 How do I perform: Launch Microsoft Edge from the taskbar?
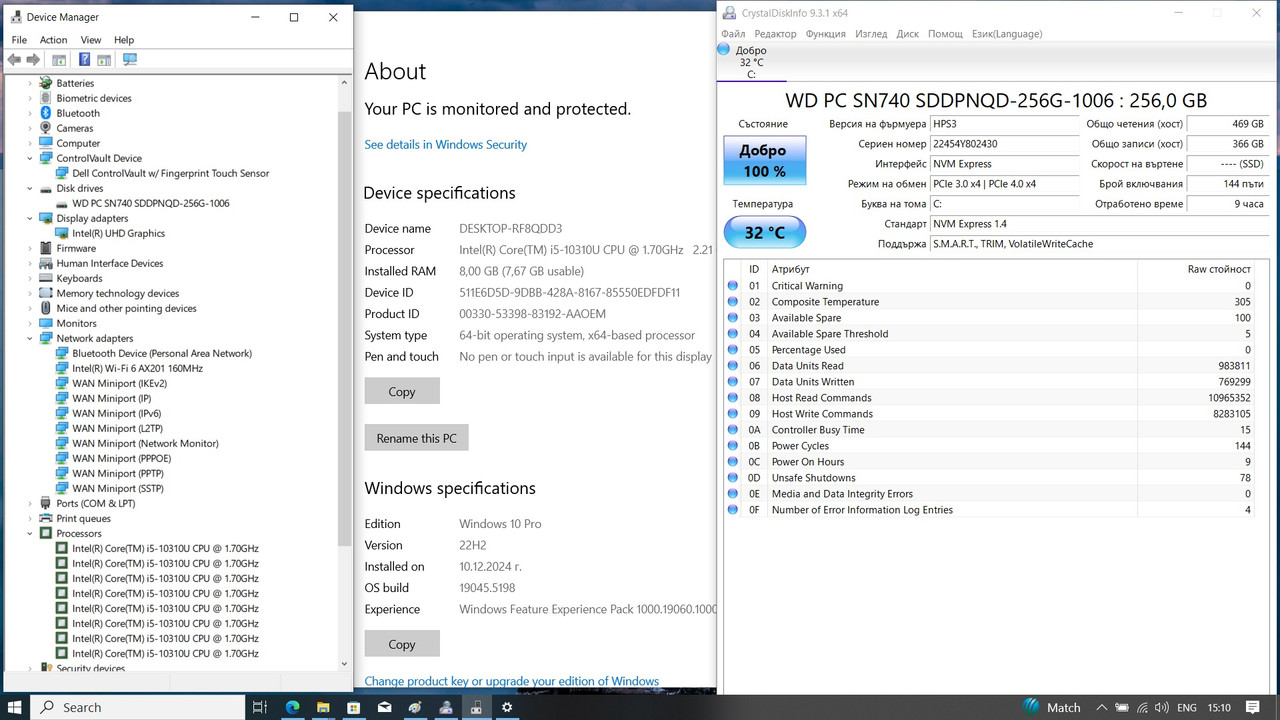(x=293, y=707)
